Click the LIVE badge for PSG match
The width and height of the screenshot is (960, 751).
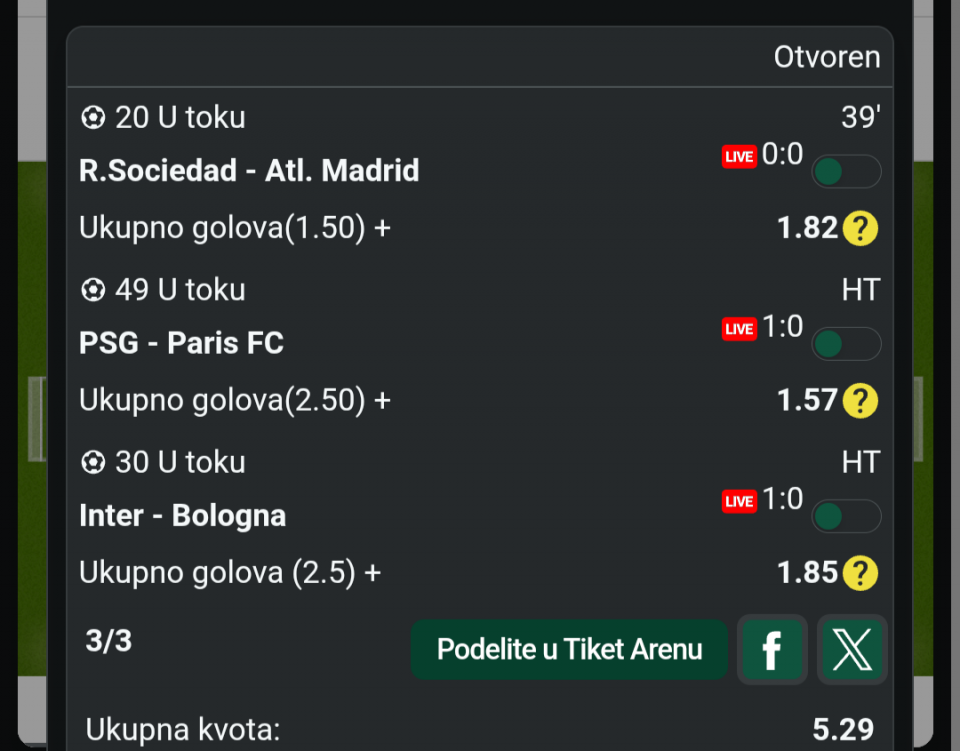[739, 329]
